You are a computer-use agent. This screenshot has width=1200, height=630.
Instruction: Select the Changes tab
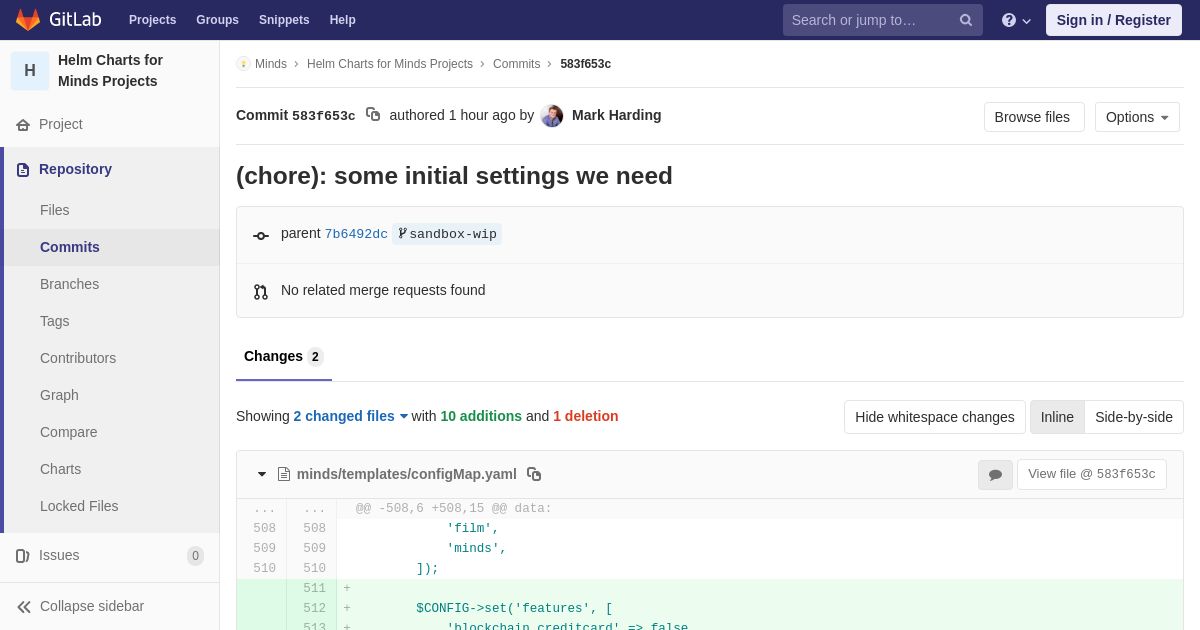pyautogui.click(x=284, y=357)
